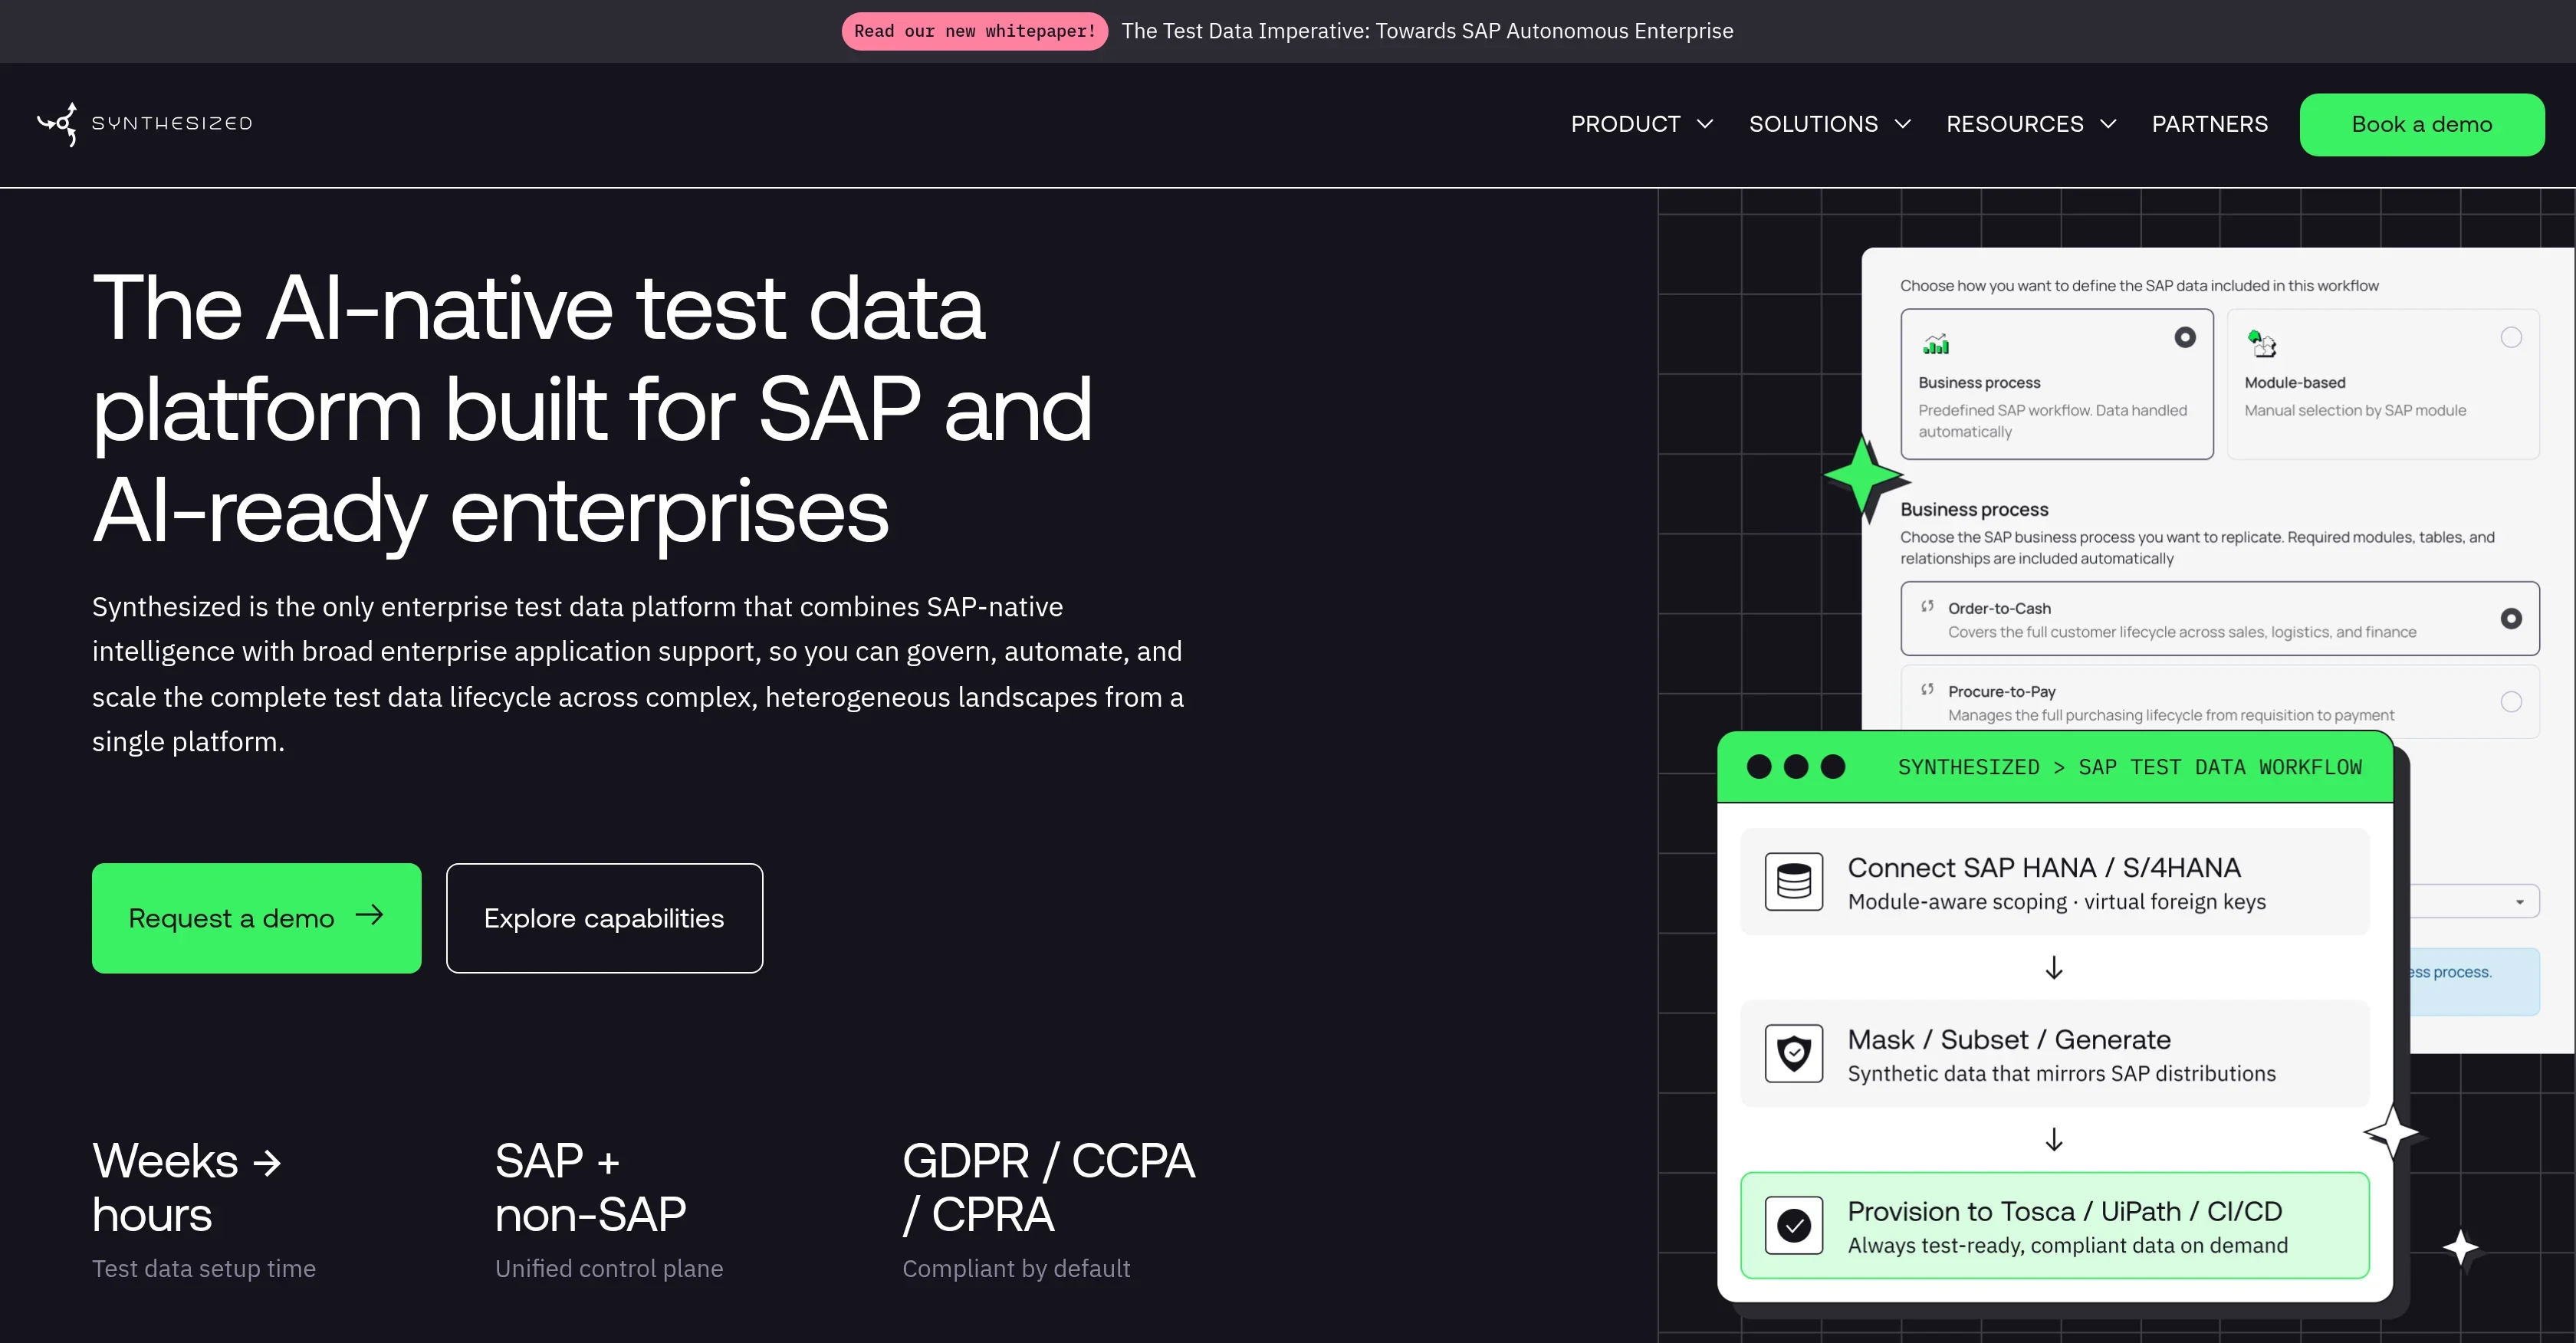Select the Business process radio button

pyautogui.click(x=2185, y=338)
